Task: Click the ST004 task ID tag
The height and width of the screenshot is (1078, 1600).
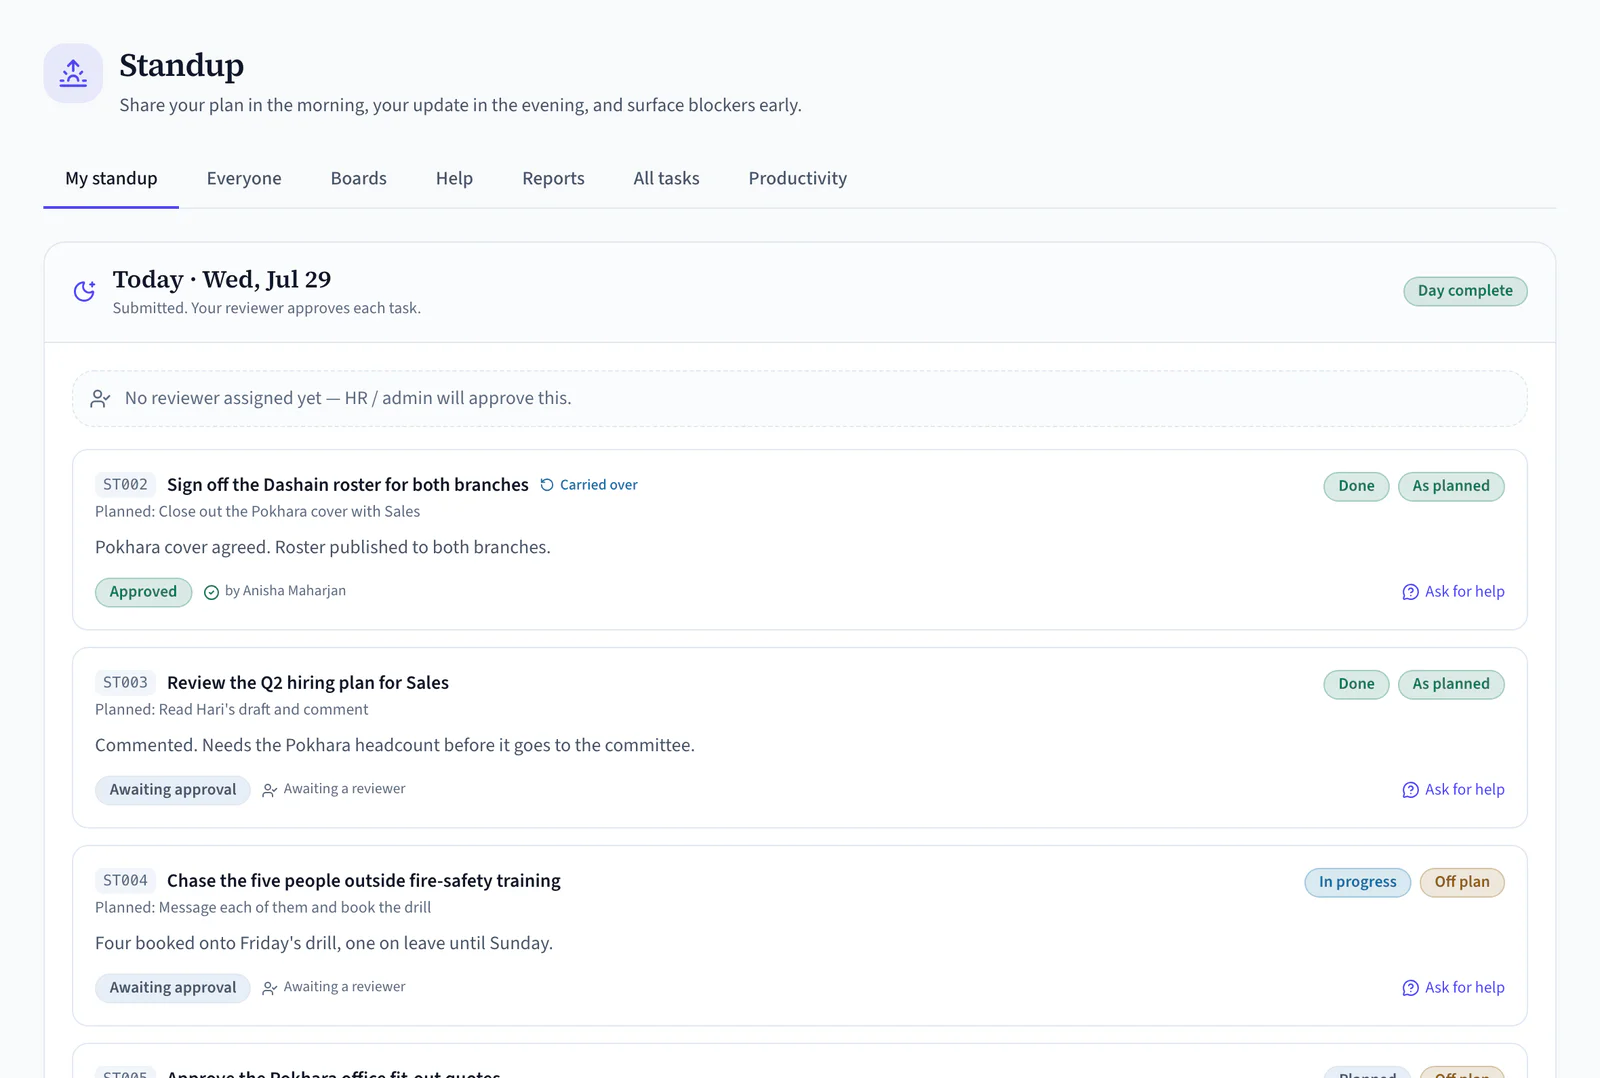Action: (125, 881)
